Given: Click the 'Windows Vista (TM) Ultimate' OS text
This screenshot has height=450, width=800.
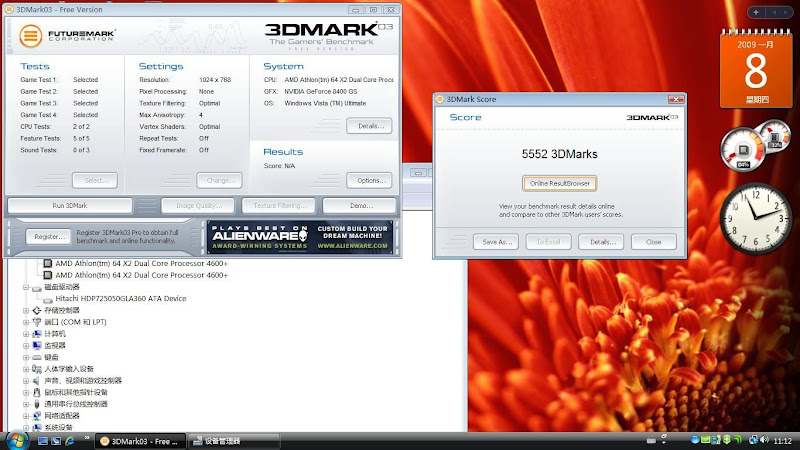Looking at the screenshot, I should point(325,104).
